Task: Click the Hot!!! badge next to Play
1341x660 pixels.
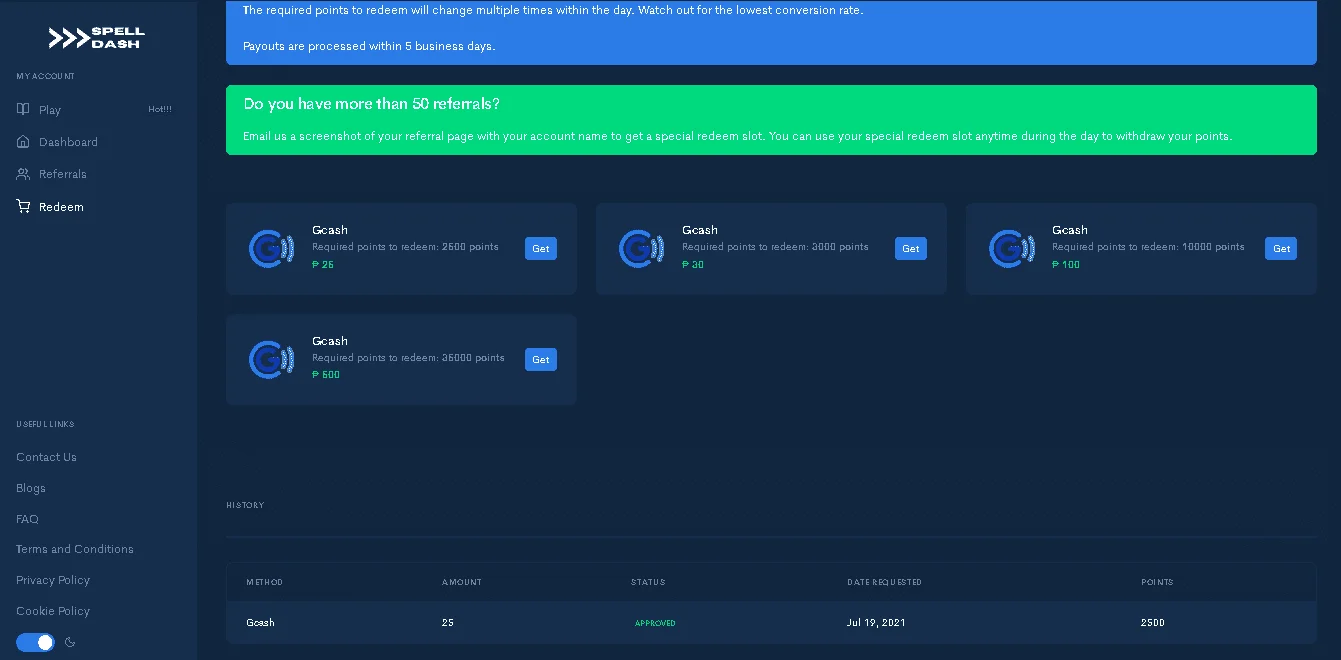Action: click(x=160, y=109)
